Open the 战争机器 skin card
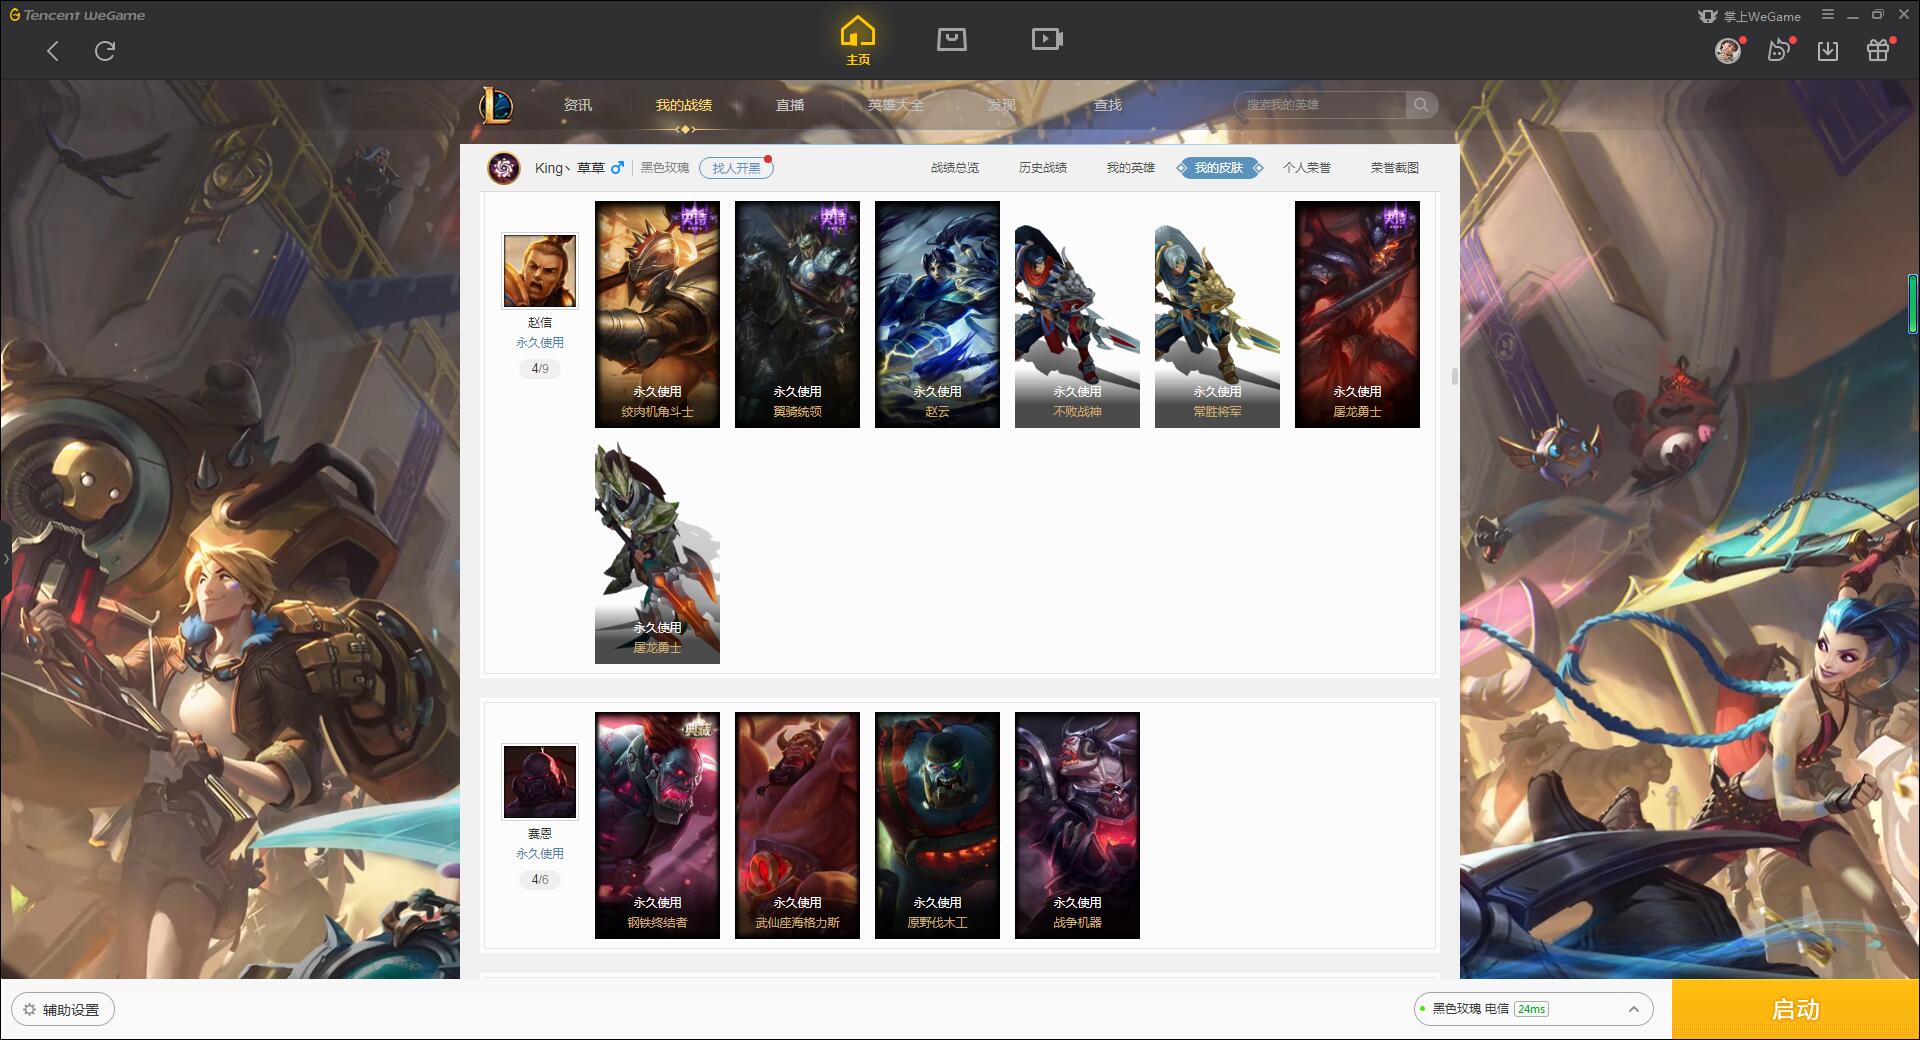The image size is (1920, 1040). point(1077,825)
